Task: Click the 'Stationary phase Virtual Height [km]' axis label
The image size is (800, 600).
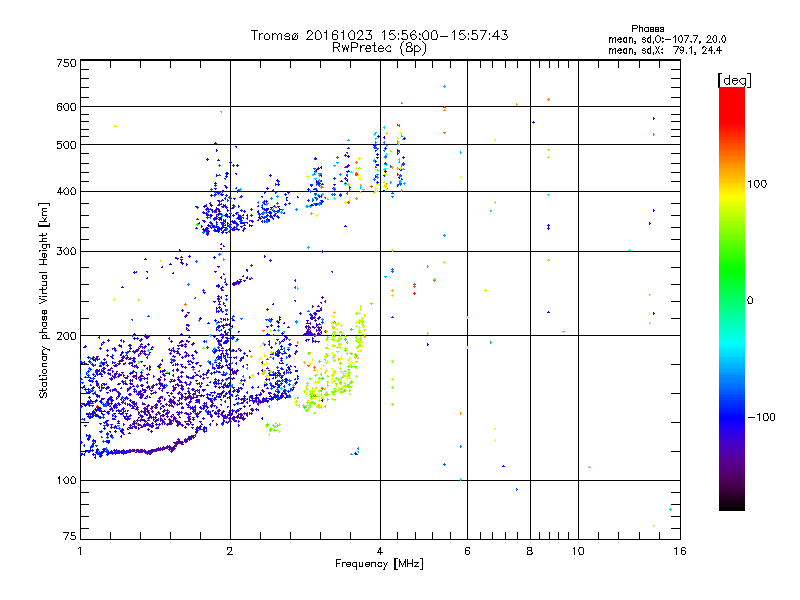Action: [x=44, y=300]
